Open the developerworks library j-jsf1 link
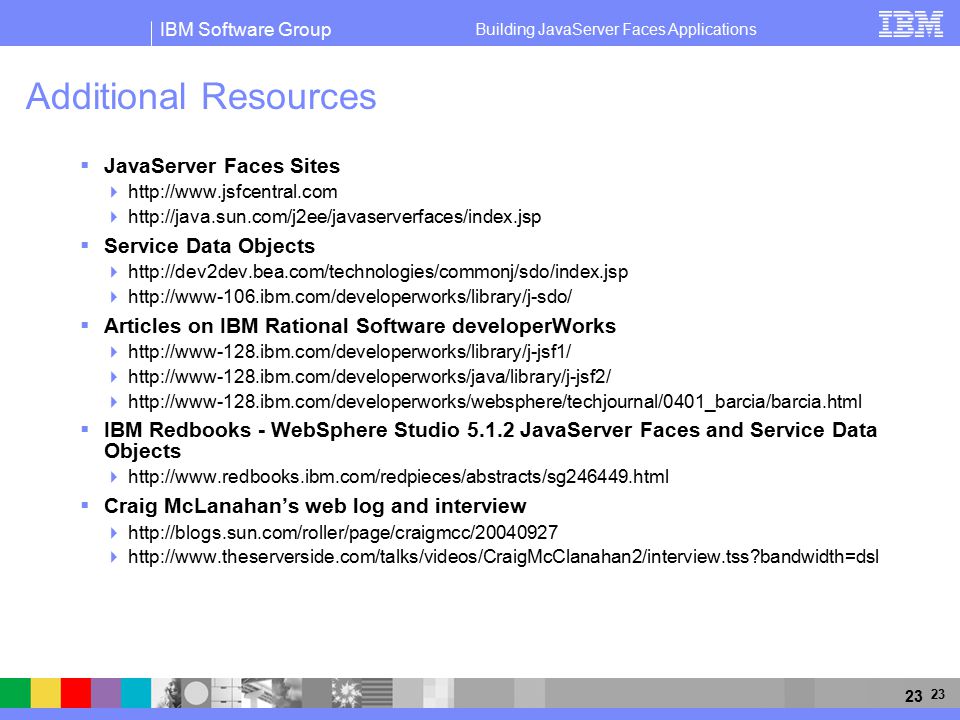Image resolution: width=960 pixels, height=720 pixels. coord(350,352)
